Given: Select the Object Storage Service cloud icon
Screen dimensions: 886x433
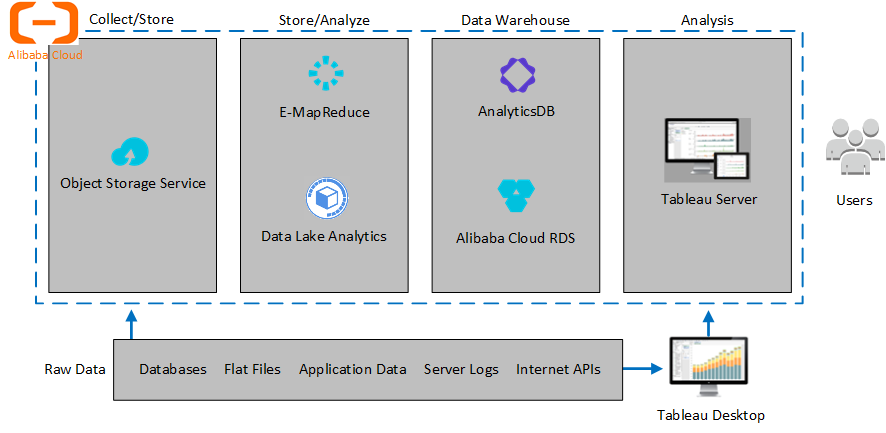Looking at the screenshot, I should pyautogui.click(x=131, y=152).
